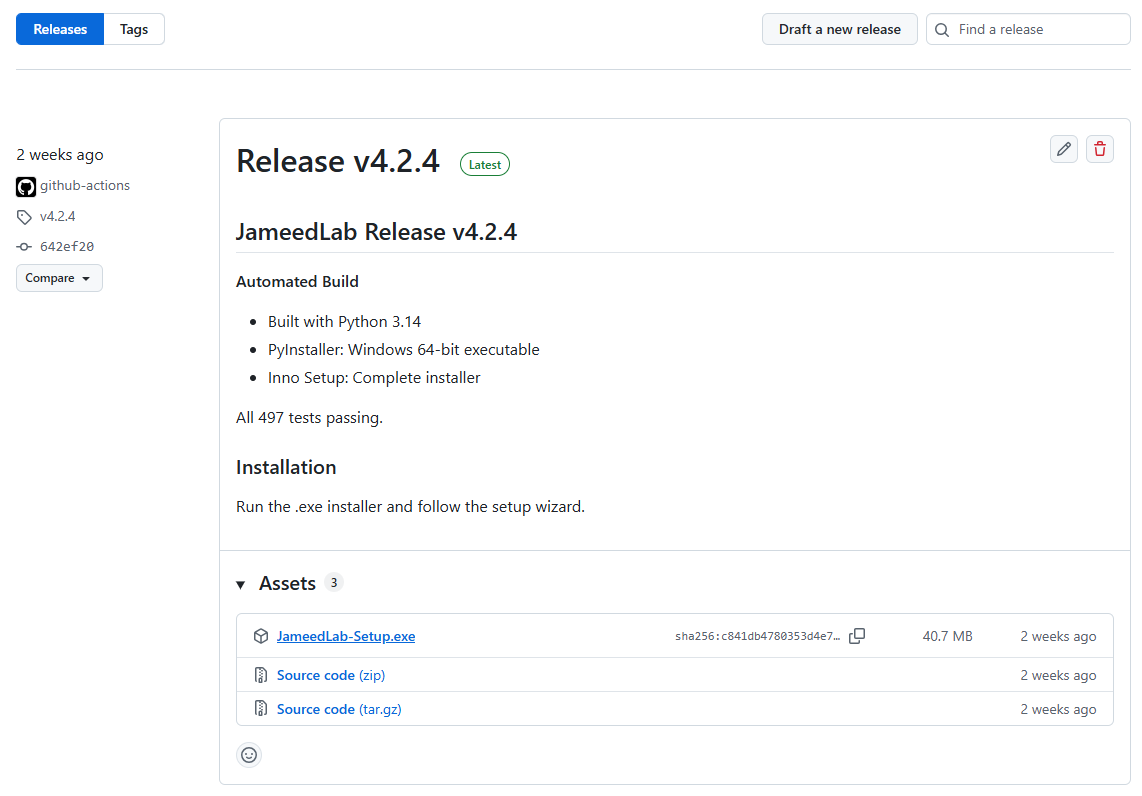The image size is (1142, 796).
Task: Click the Assets heading label
Action: pyautogui.click(x=288, y=583)
